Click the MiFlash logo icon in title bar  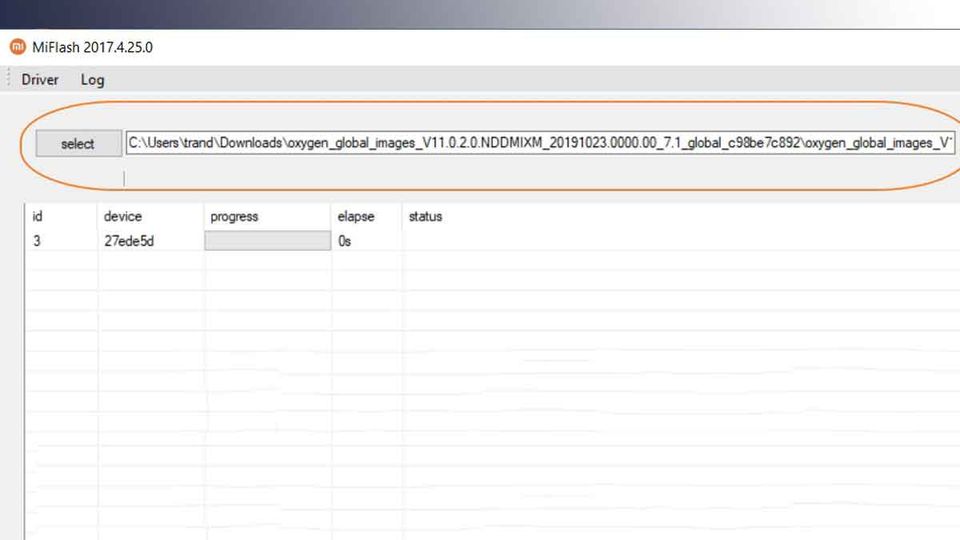(17, 47)
